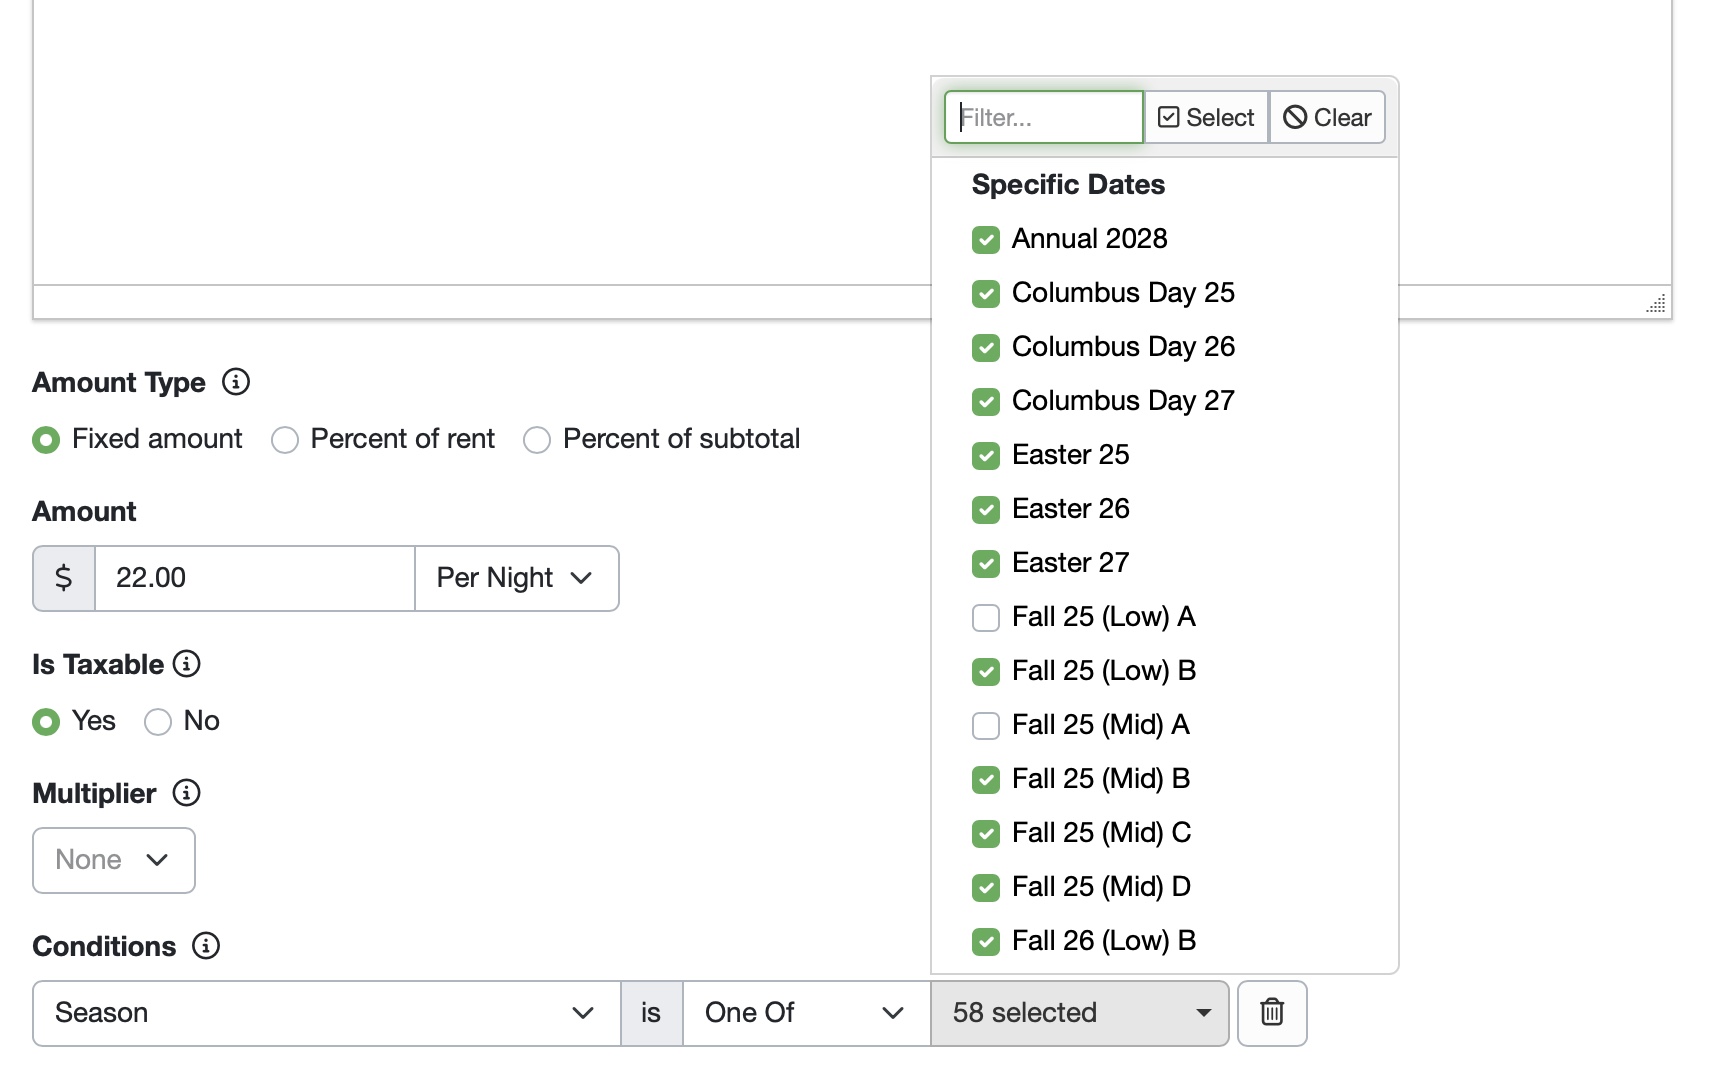Viewport: 1718px width, 1070px height.
Task: Expand the Multiplier None dropdown
Action: pyautogui.click(x=113, y=860)
